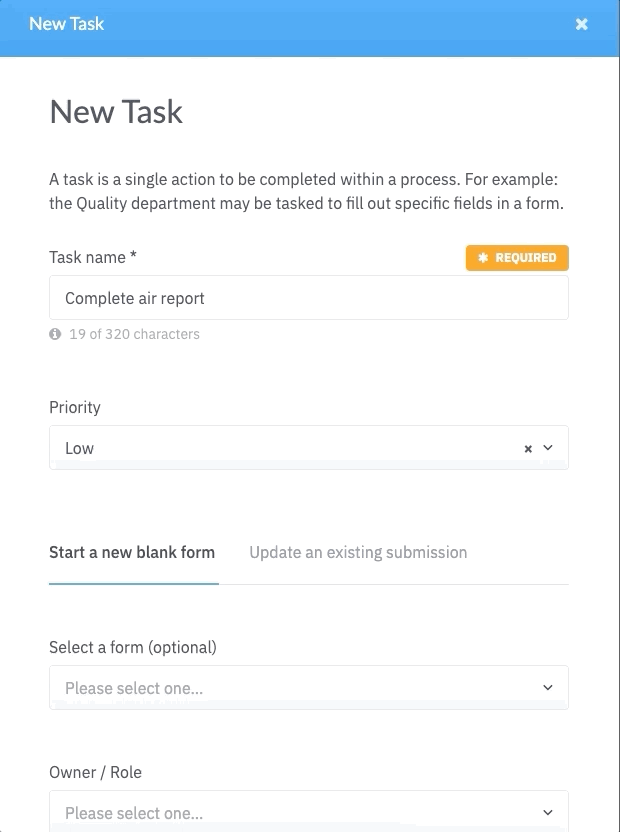Focus the Task name input field
This screenshot has width=620, height=832.
click(309, 298)
